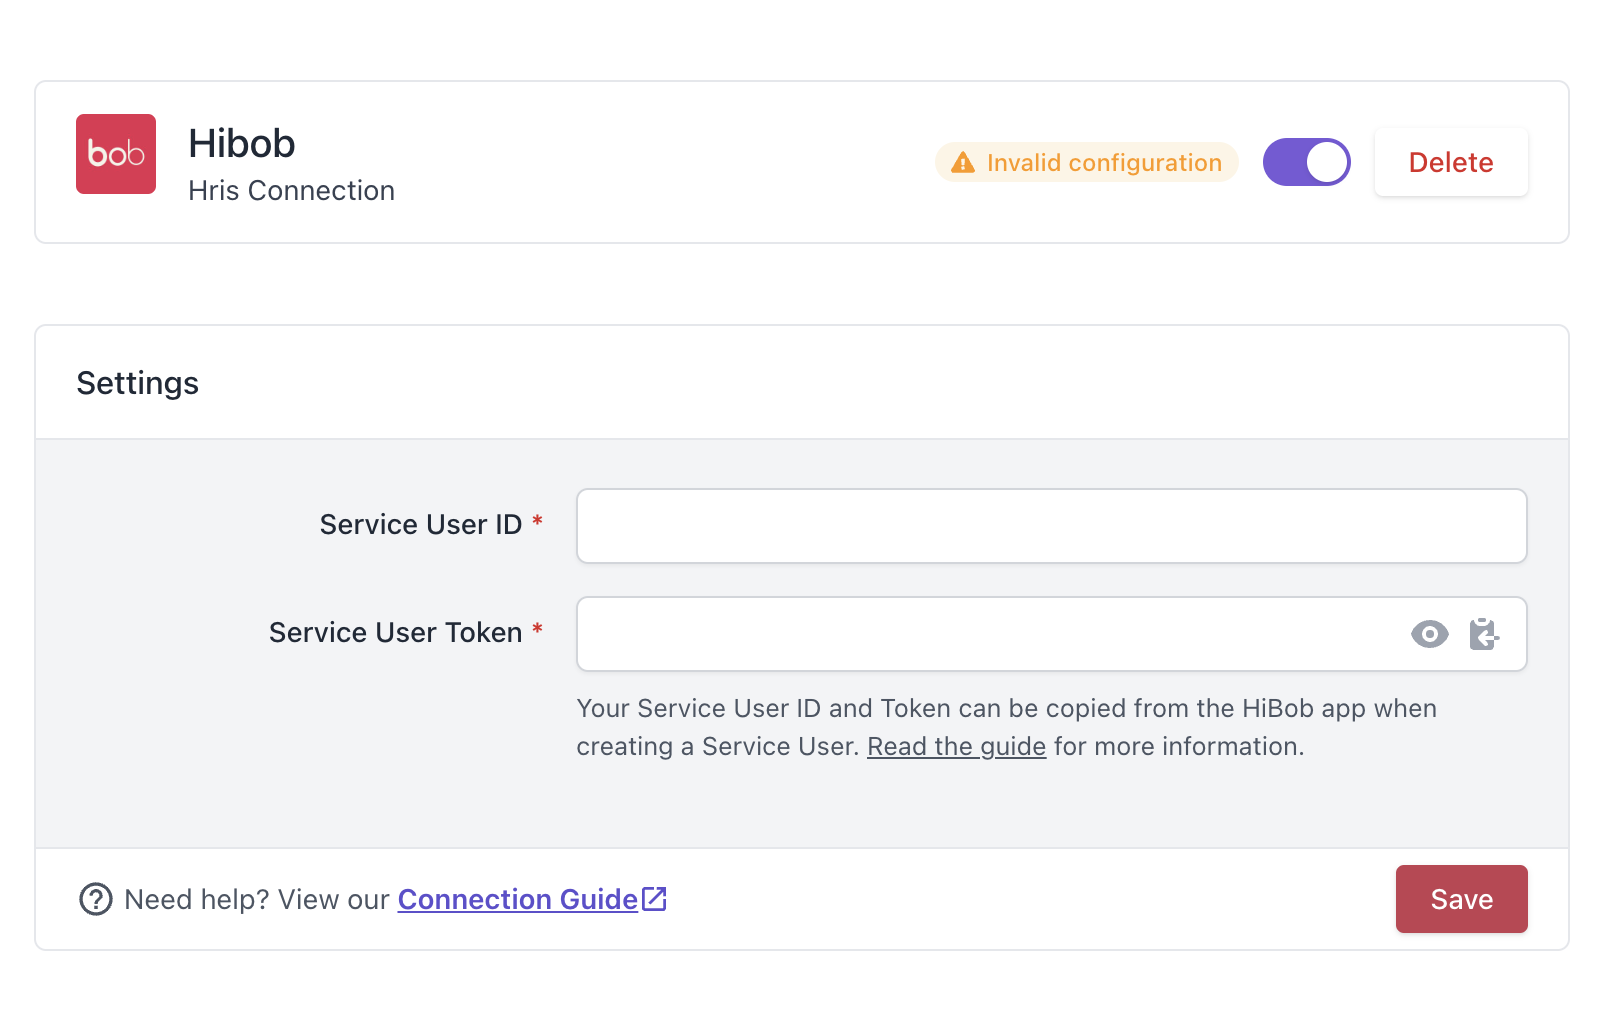1620x1010 pixels.
Task: Delete the Hibob connection
Action: point(1451,162)
